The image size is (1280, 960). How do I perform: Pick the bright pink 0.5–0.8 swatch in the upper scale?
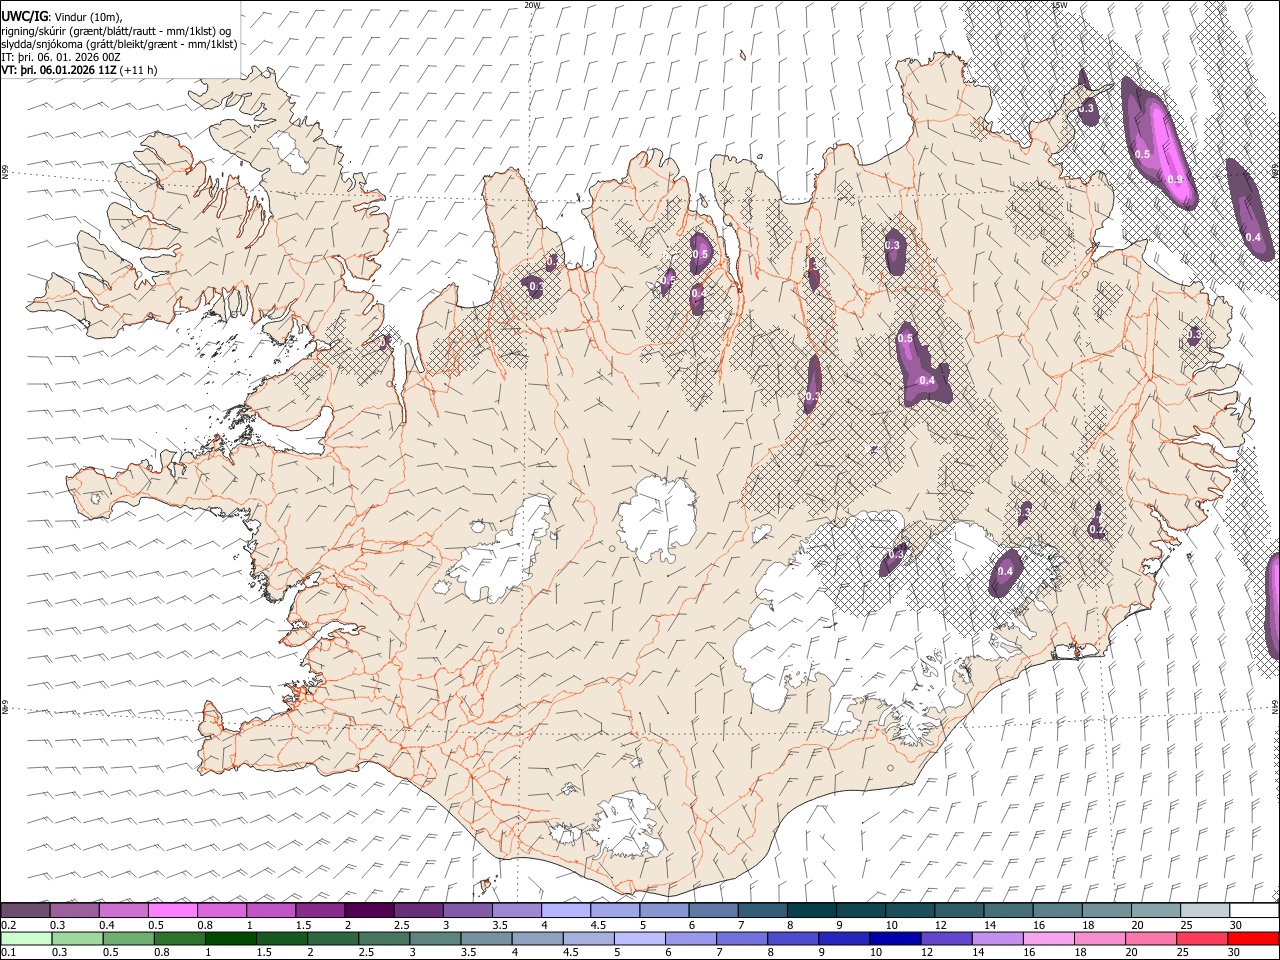(x=173, y=911)
